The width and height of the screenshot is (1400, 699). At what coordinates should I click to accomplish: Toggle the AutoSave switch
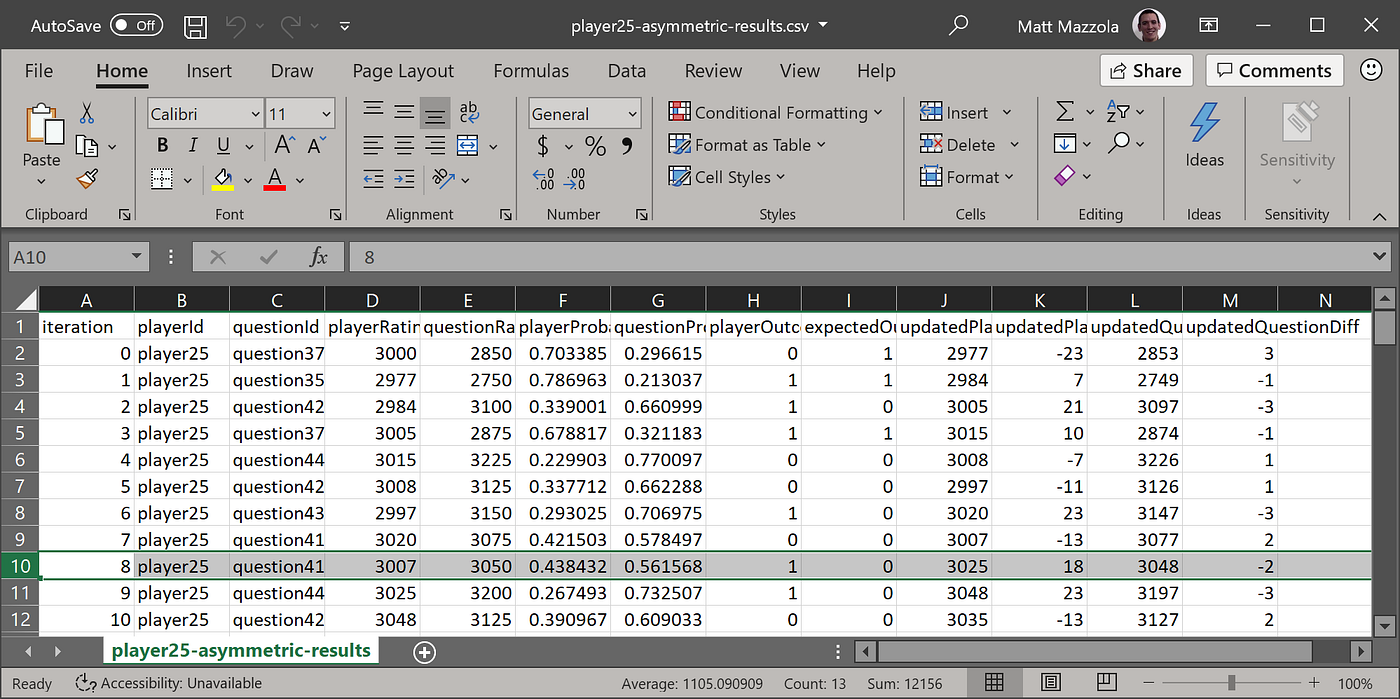136,26
